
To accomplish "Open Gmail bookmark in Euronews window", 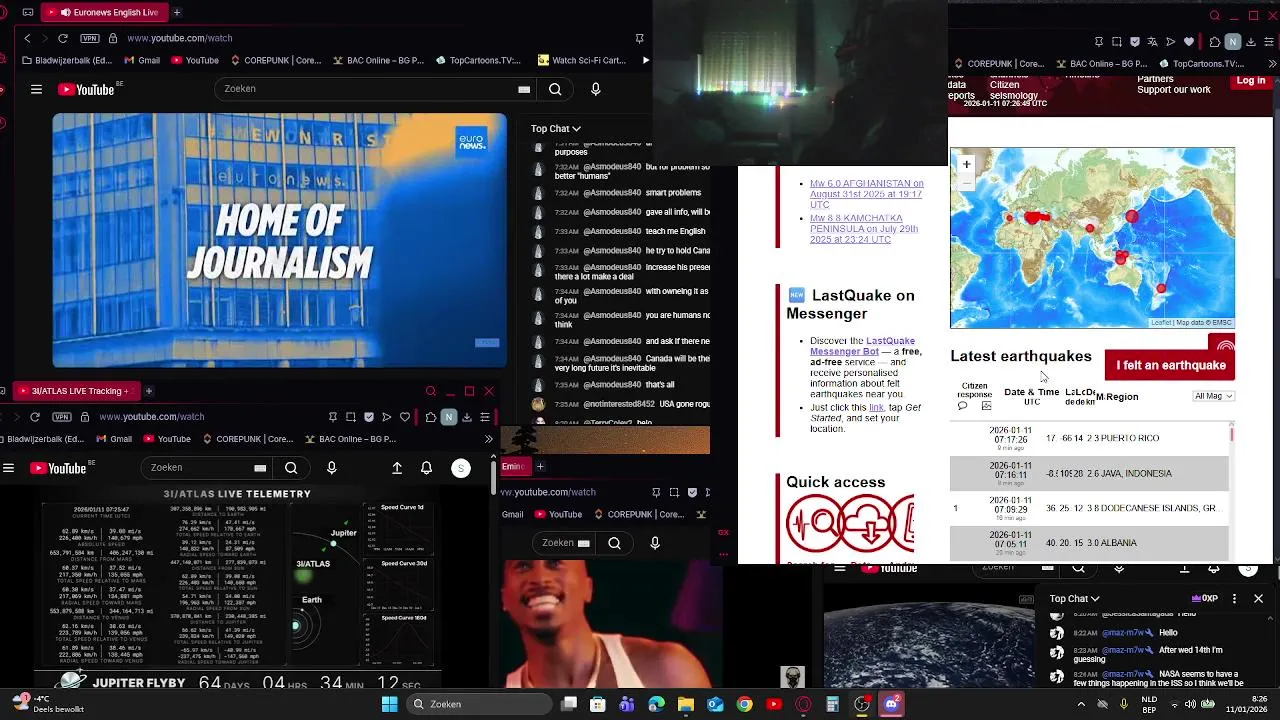I will pyautogui.click(x=141, y=60).
